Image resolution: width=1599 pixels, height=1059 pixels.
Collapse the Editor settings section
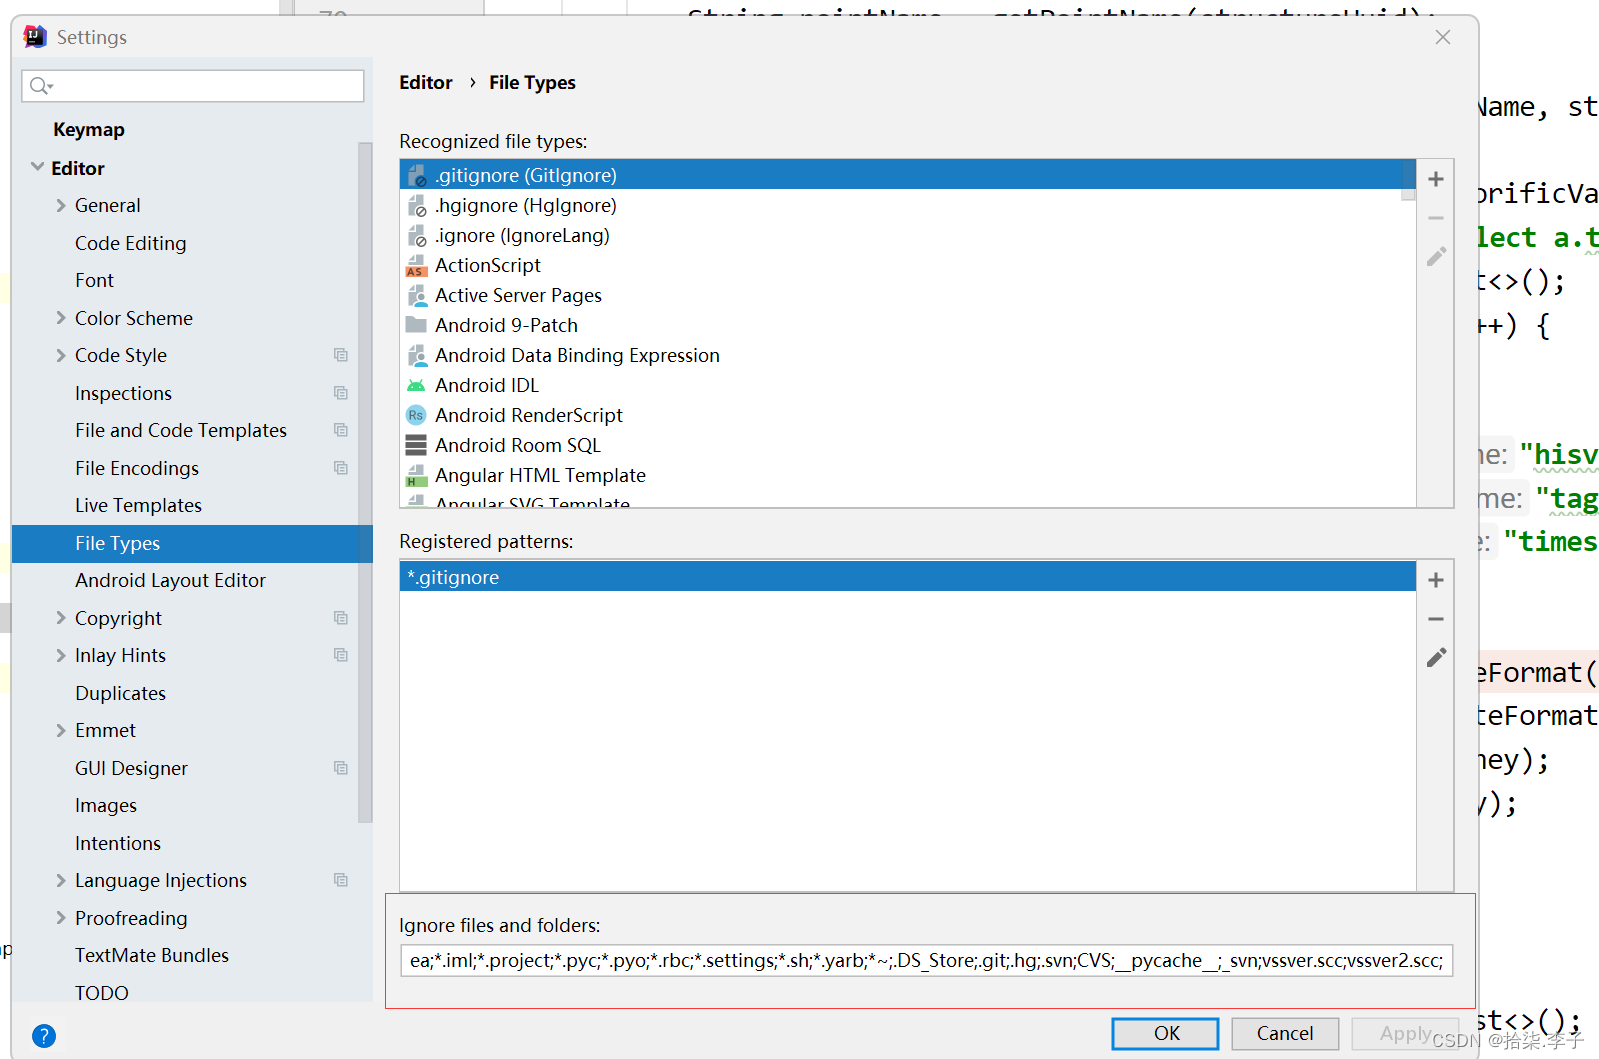tap(38, 167)
